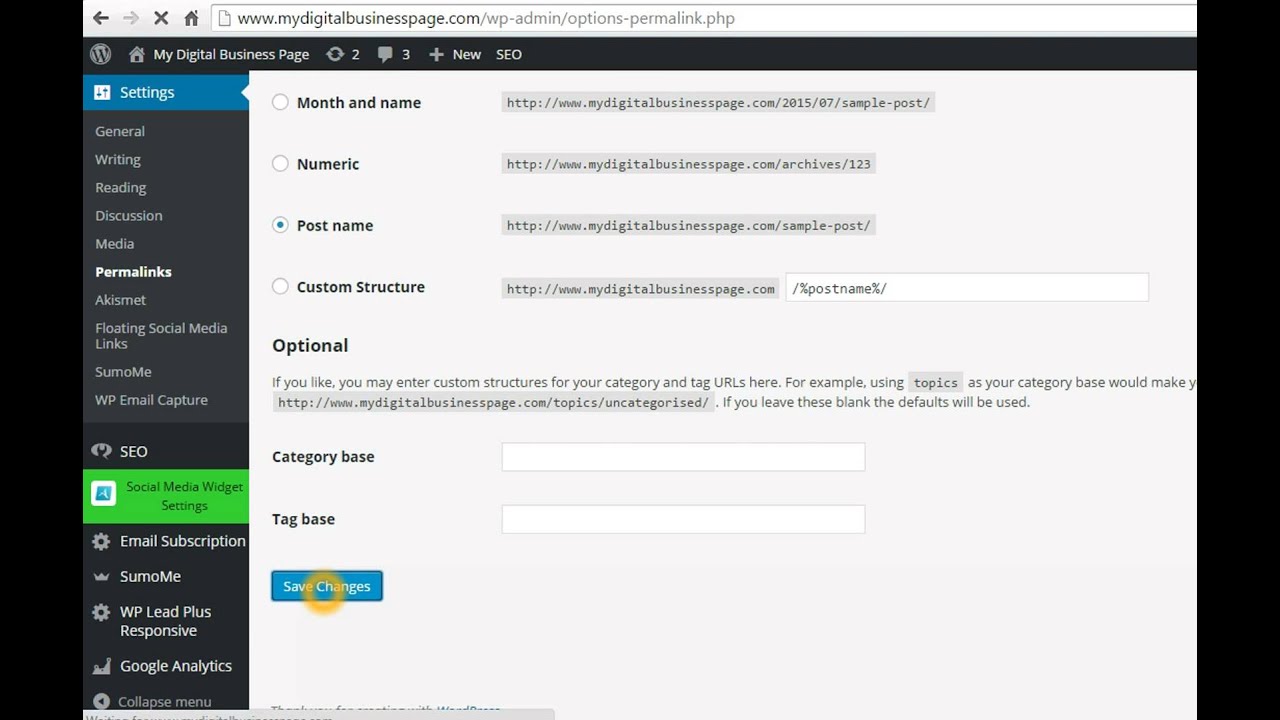Click the browser address bar URL
Screen dimensions: 1280x720
pyautogui.click(x=486, y=18)
